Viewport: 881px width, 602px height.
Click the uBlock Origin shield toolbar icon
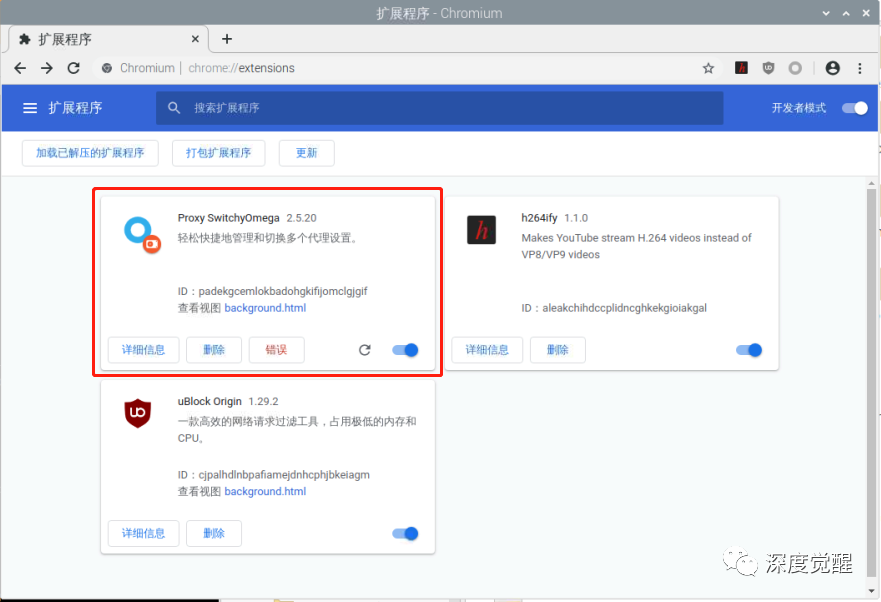pyautogui.click(x=768, y=68)
